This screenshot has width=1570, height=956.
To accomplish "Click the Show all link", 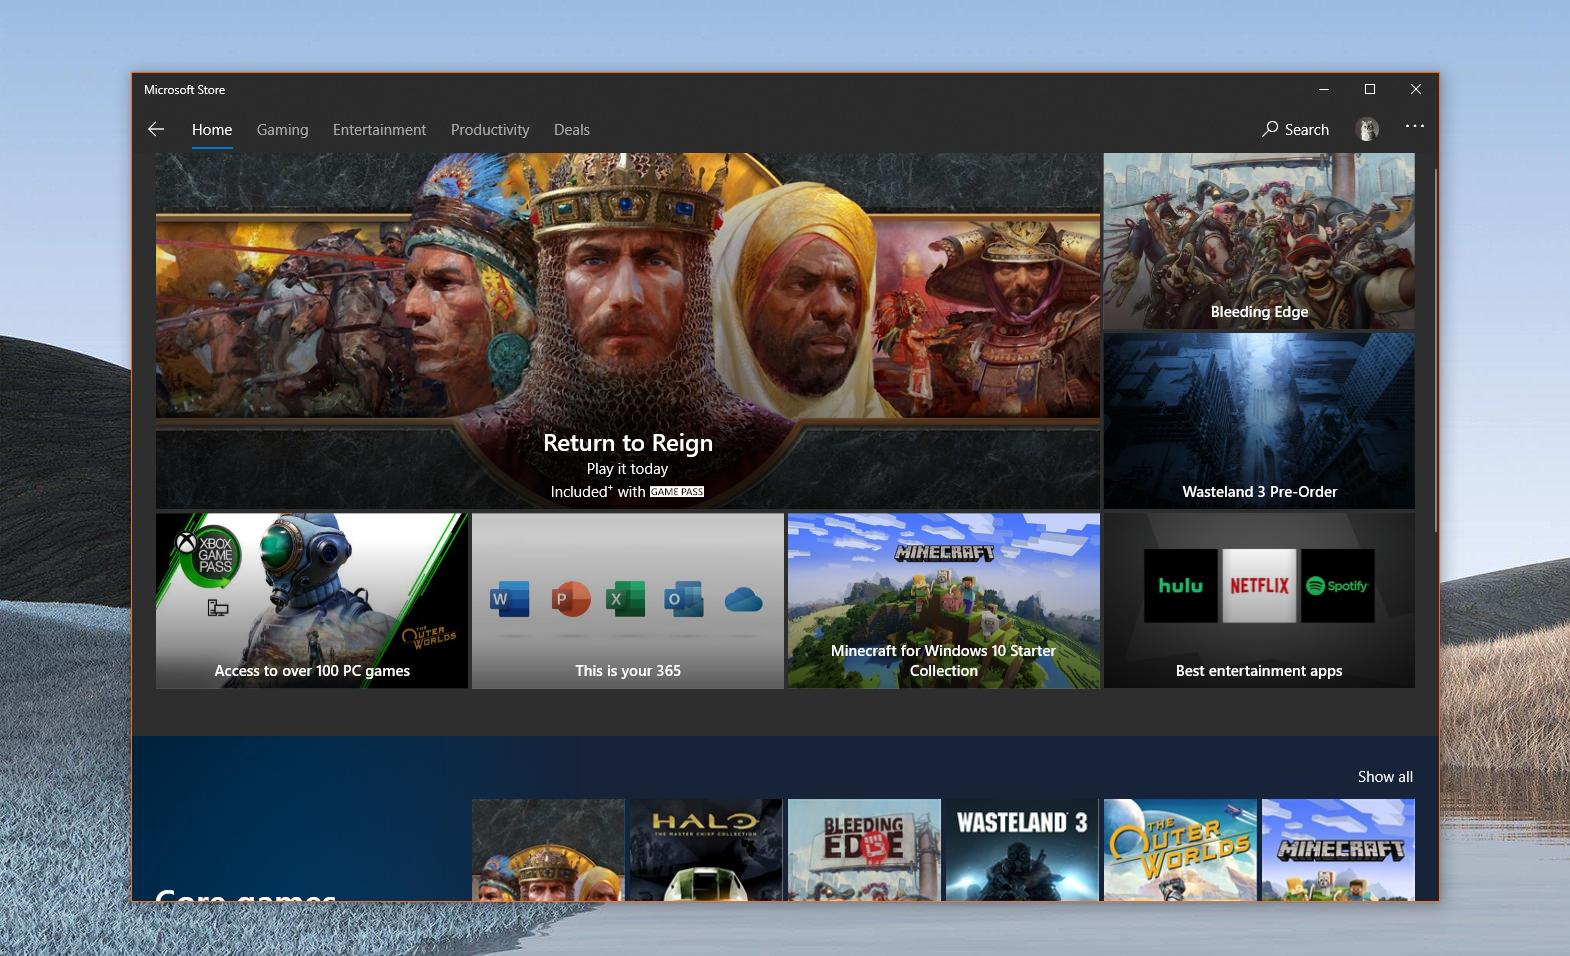I will coord(1385,777).
